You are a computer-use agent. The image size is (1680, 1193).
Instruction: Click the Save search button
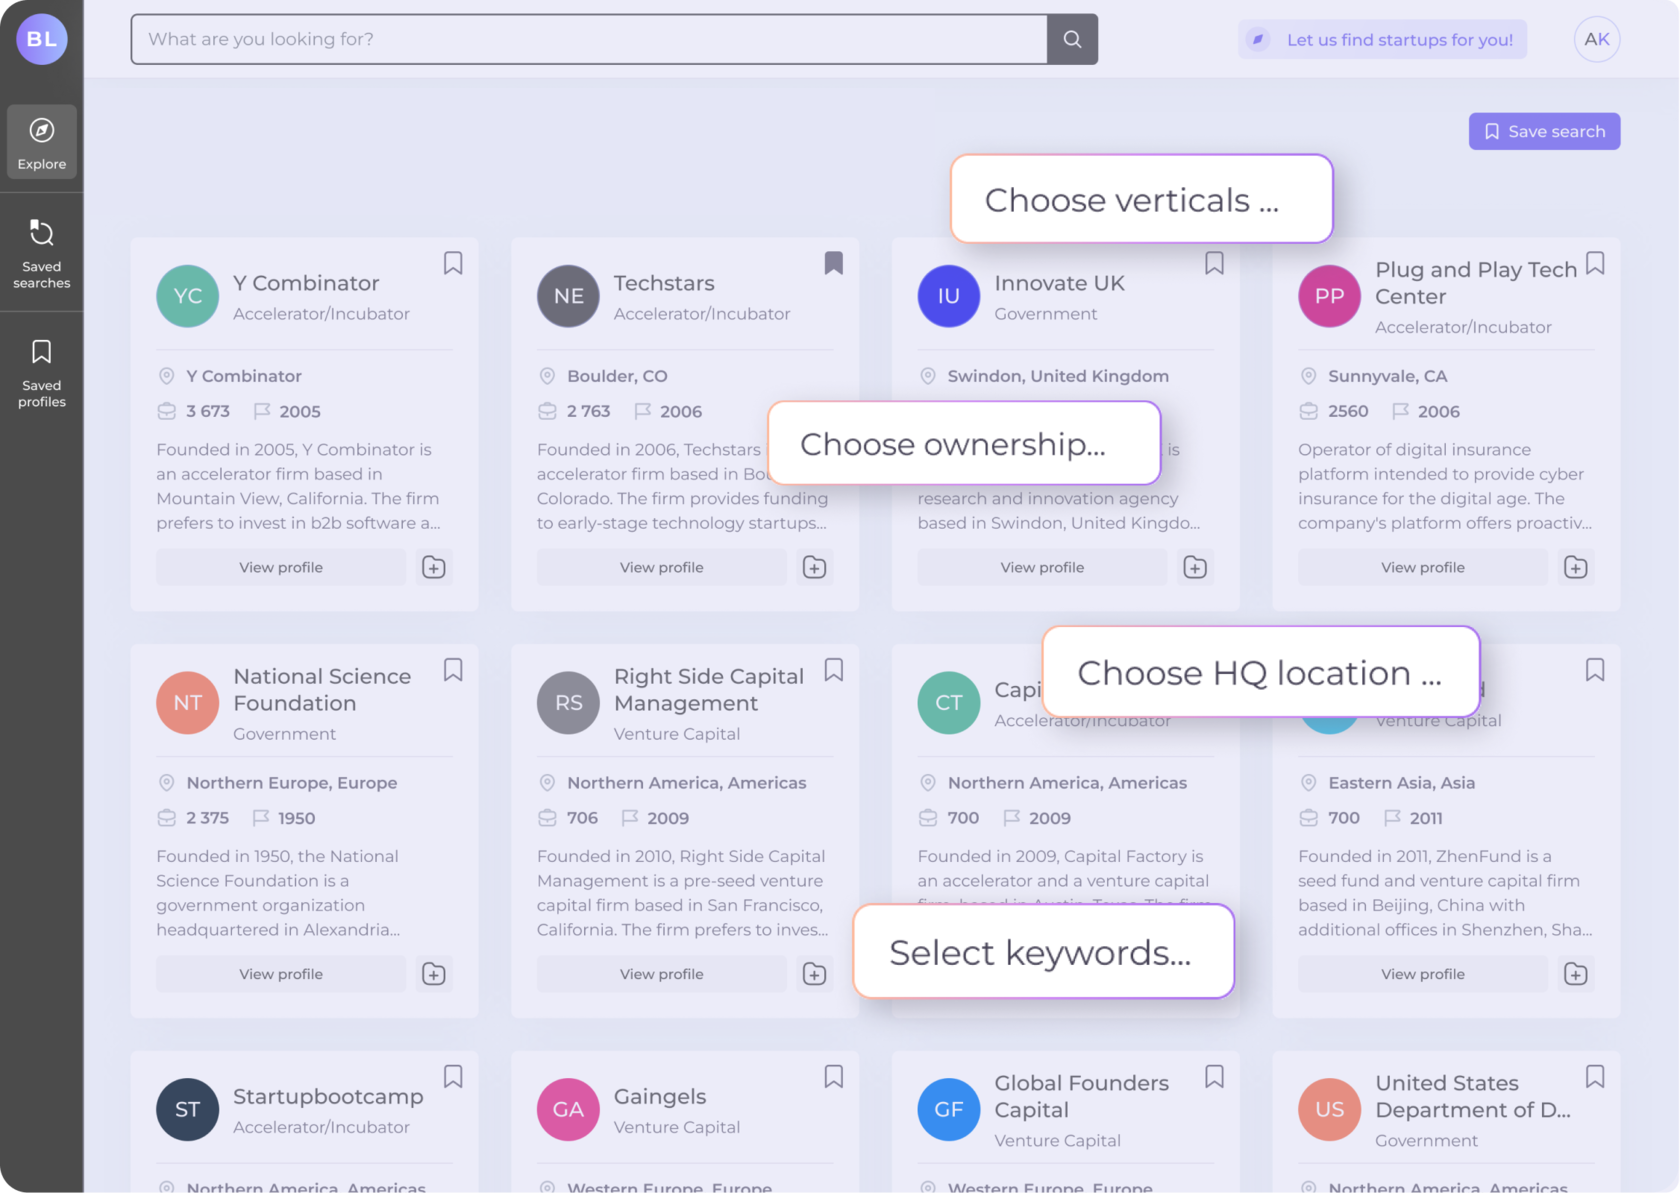coord(1544,131)
